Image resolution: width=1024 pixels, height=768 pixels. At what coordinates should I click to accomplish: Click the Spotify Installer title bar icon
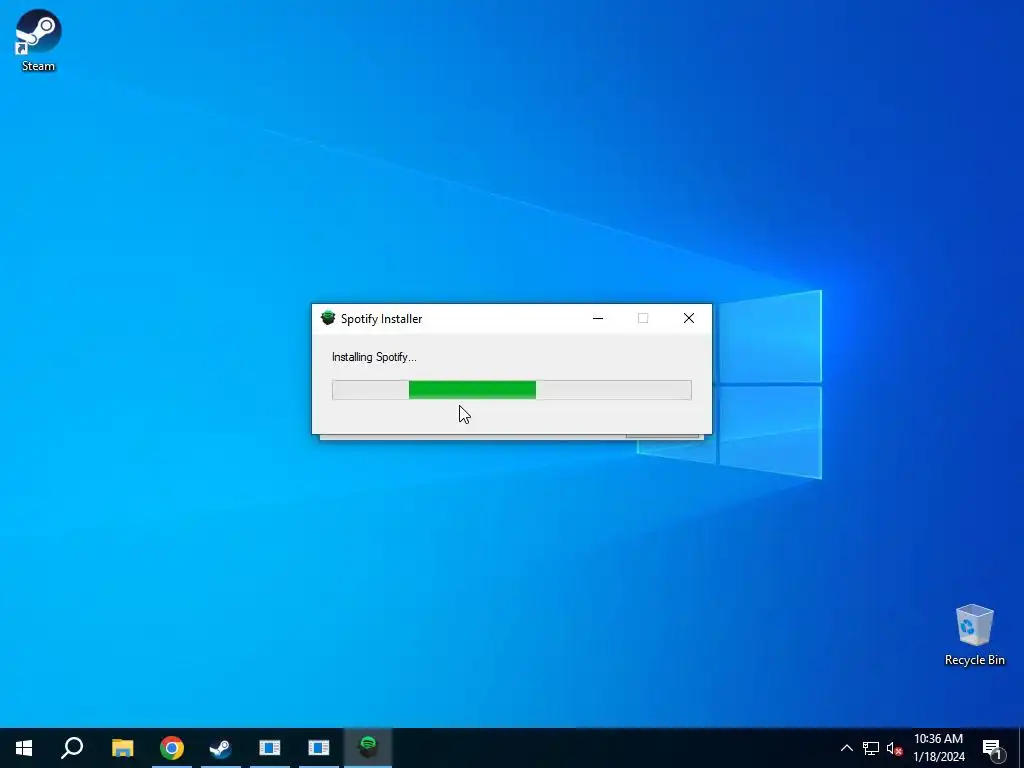(328, 318)
